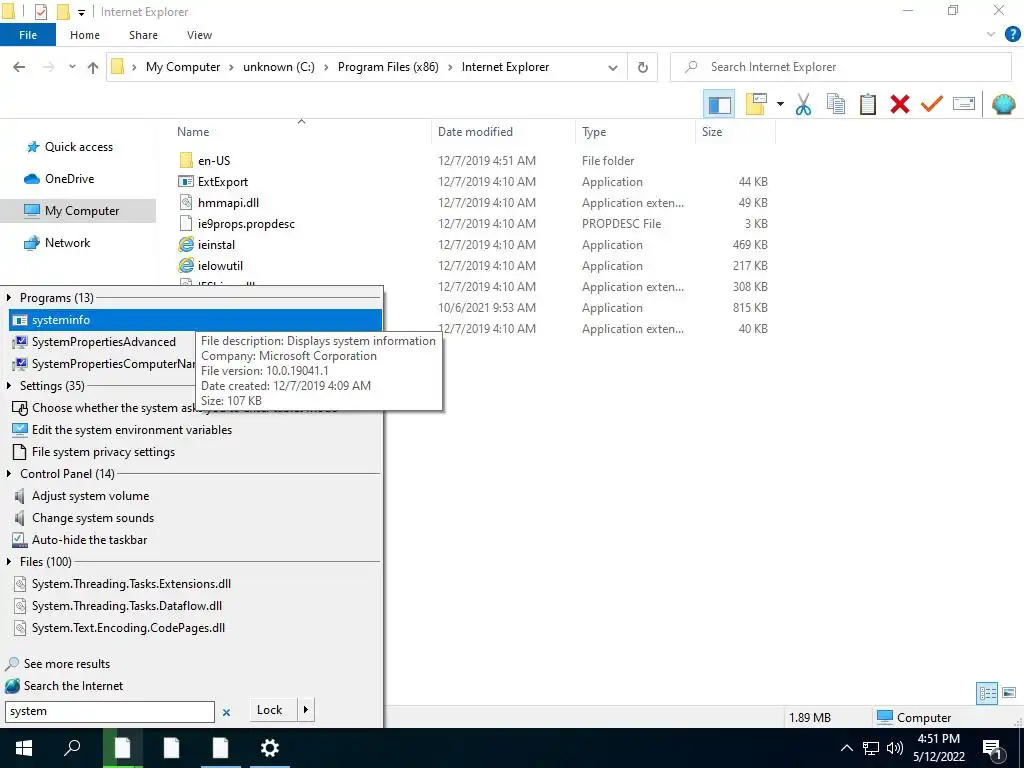
Task: Open properties with orange checkmark icon
Action: click(x=932, y=104)
